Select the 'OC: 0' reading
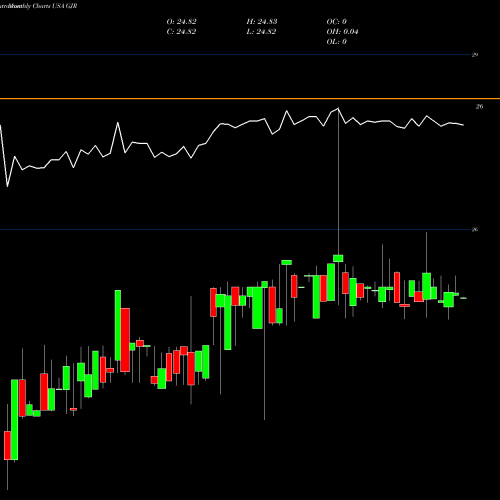The image size is (500, 500). (336, 22)
